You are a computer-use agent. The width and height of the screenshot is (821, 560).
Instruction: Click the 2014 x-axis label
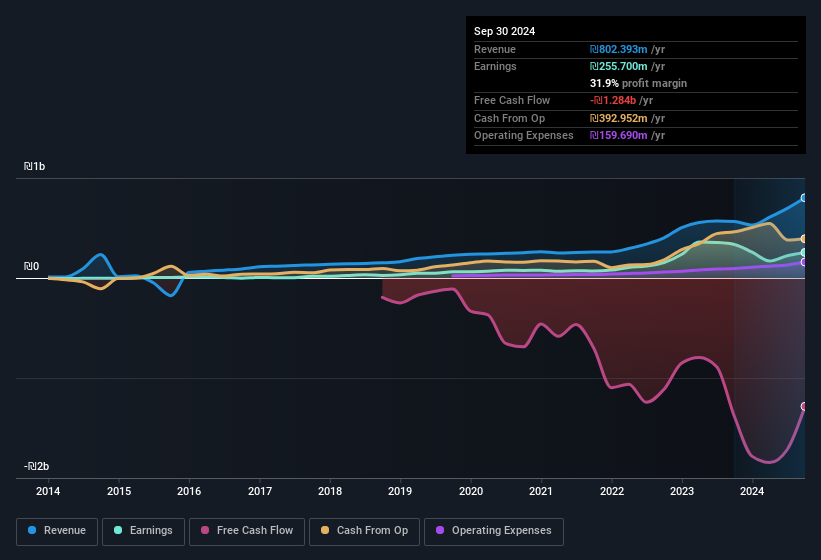click(48, 491)
